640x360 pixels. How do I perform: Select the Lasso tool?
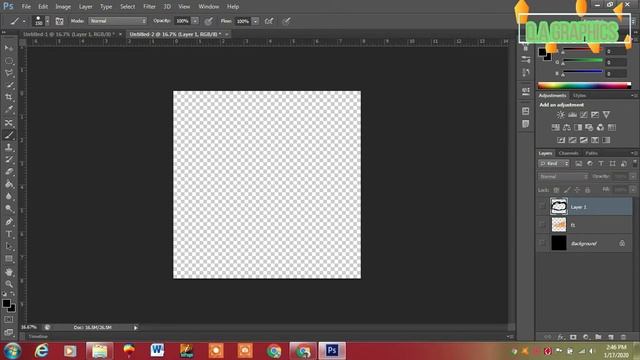coord(9,73)
